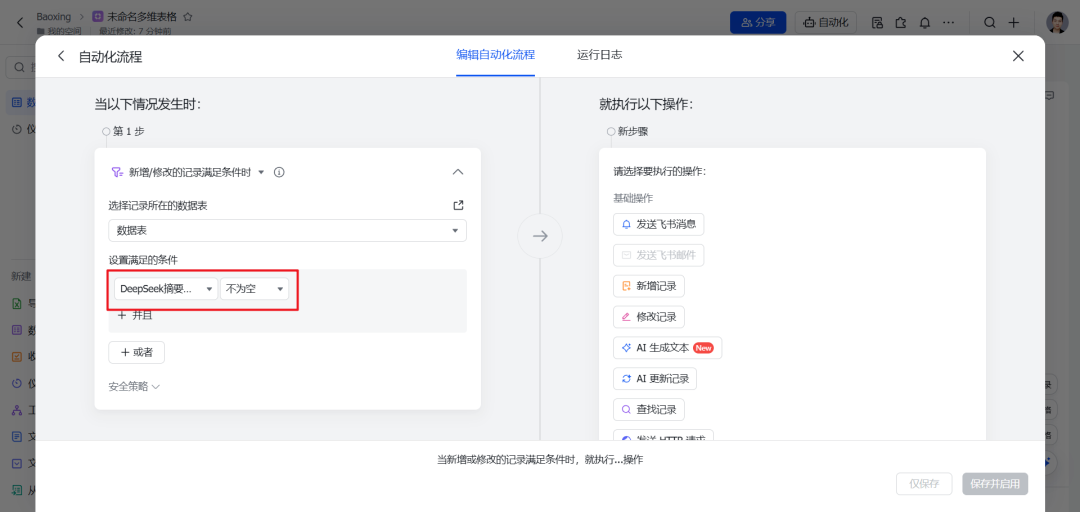Open the DeepSeek摘要 field dropdown
This screenshot has height=512, width=1080.
[166, 289]
